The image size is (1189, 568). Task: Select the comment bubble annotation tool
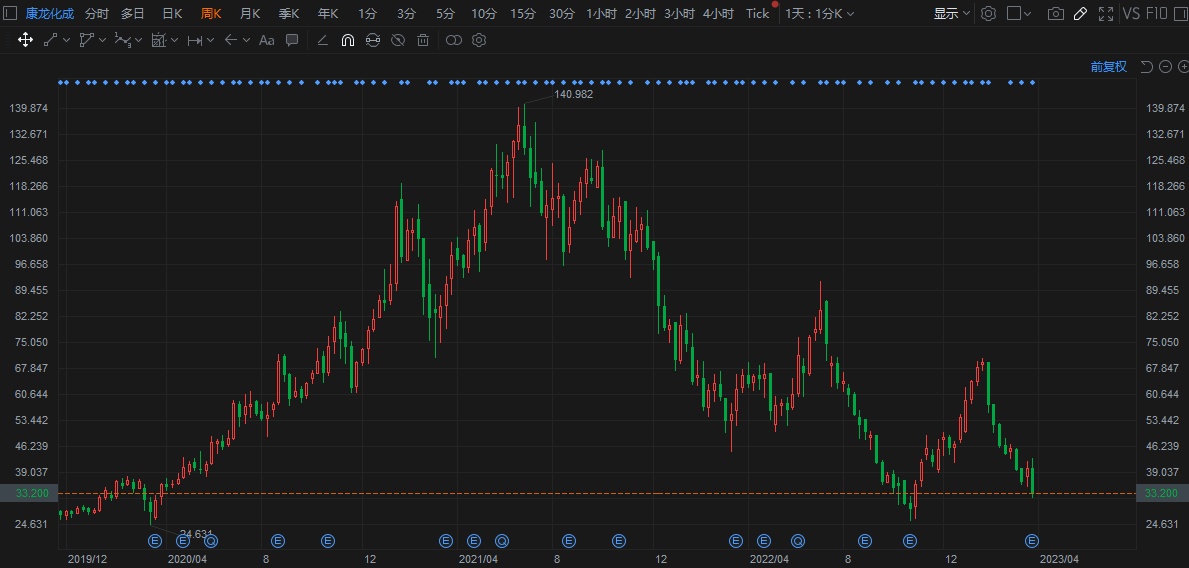pos(292,40)
